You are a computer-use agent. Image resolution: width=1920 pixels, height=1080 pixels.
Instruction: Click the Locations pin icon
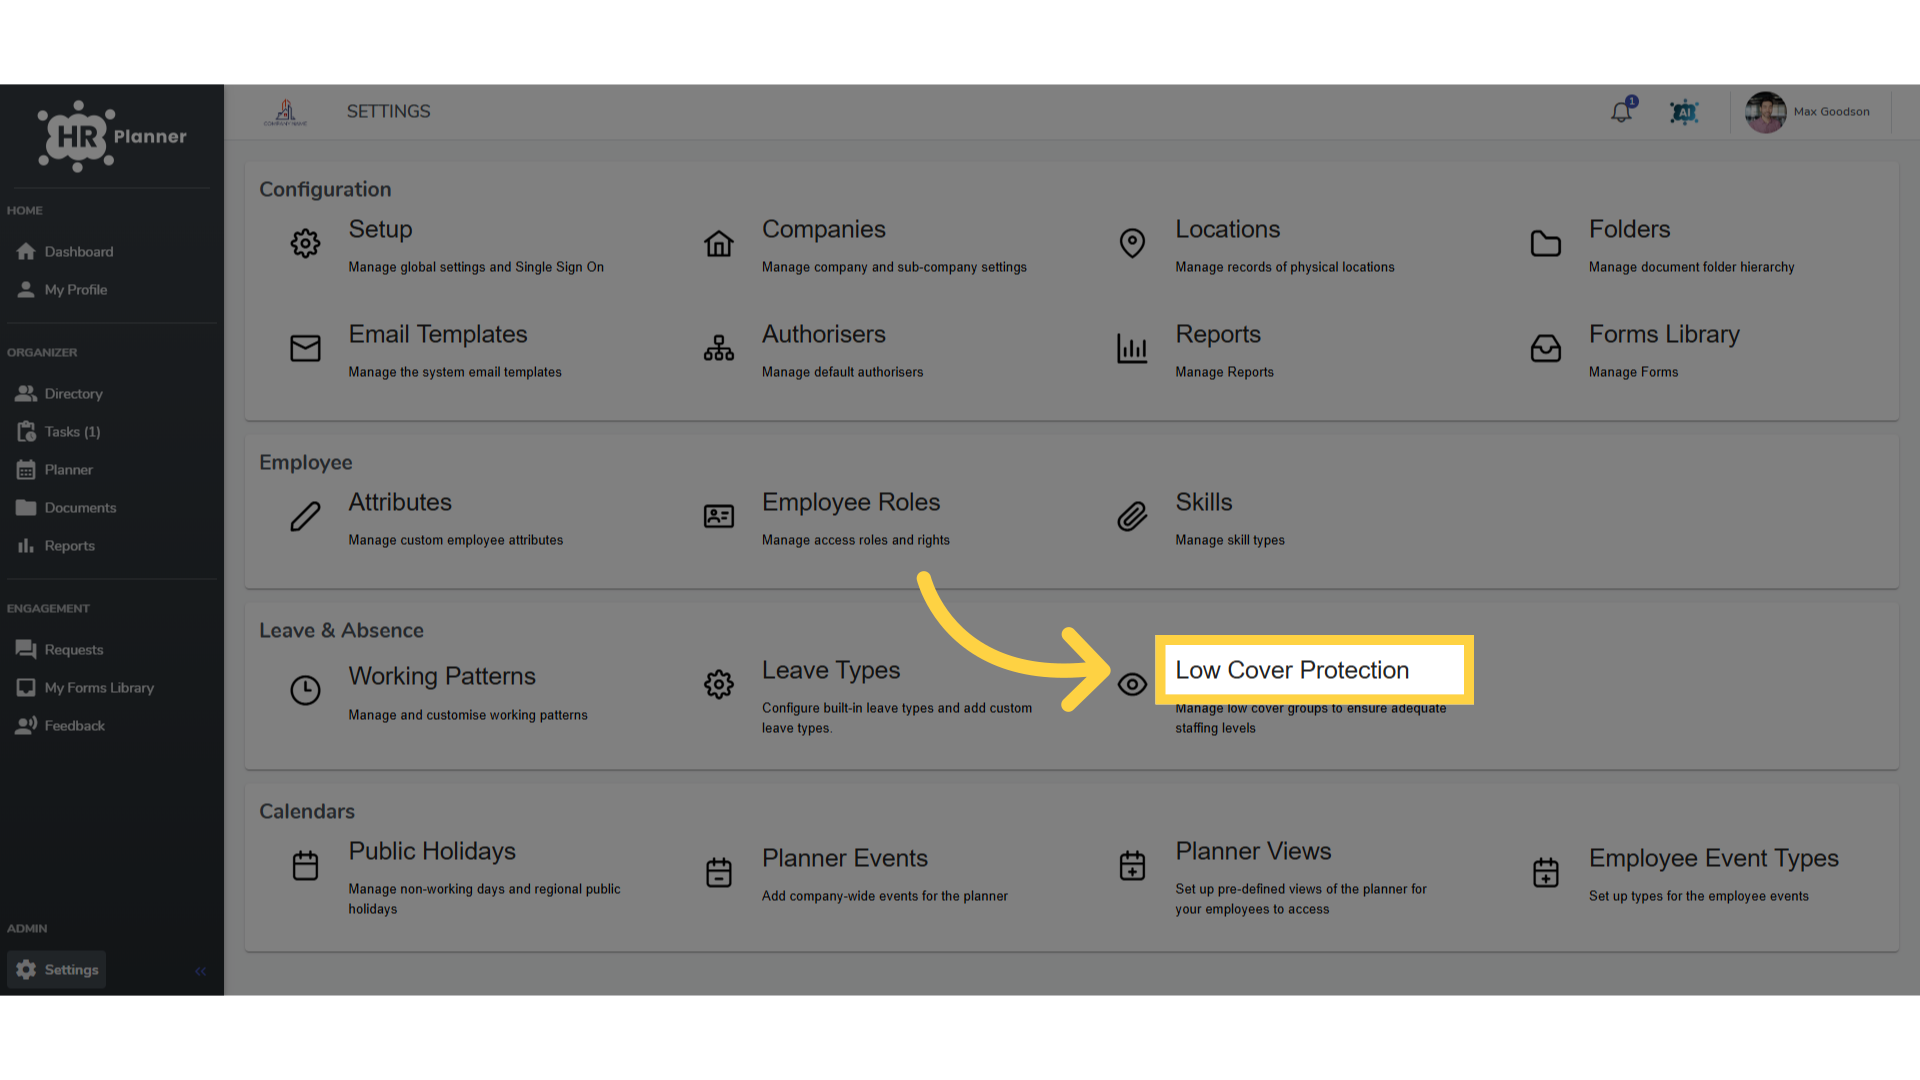pyautogui.click(x=1132, y=243)
